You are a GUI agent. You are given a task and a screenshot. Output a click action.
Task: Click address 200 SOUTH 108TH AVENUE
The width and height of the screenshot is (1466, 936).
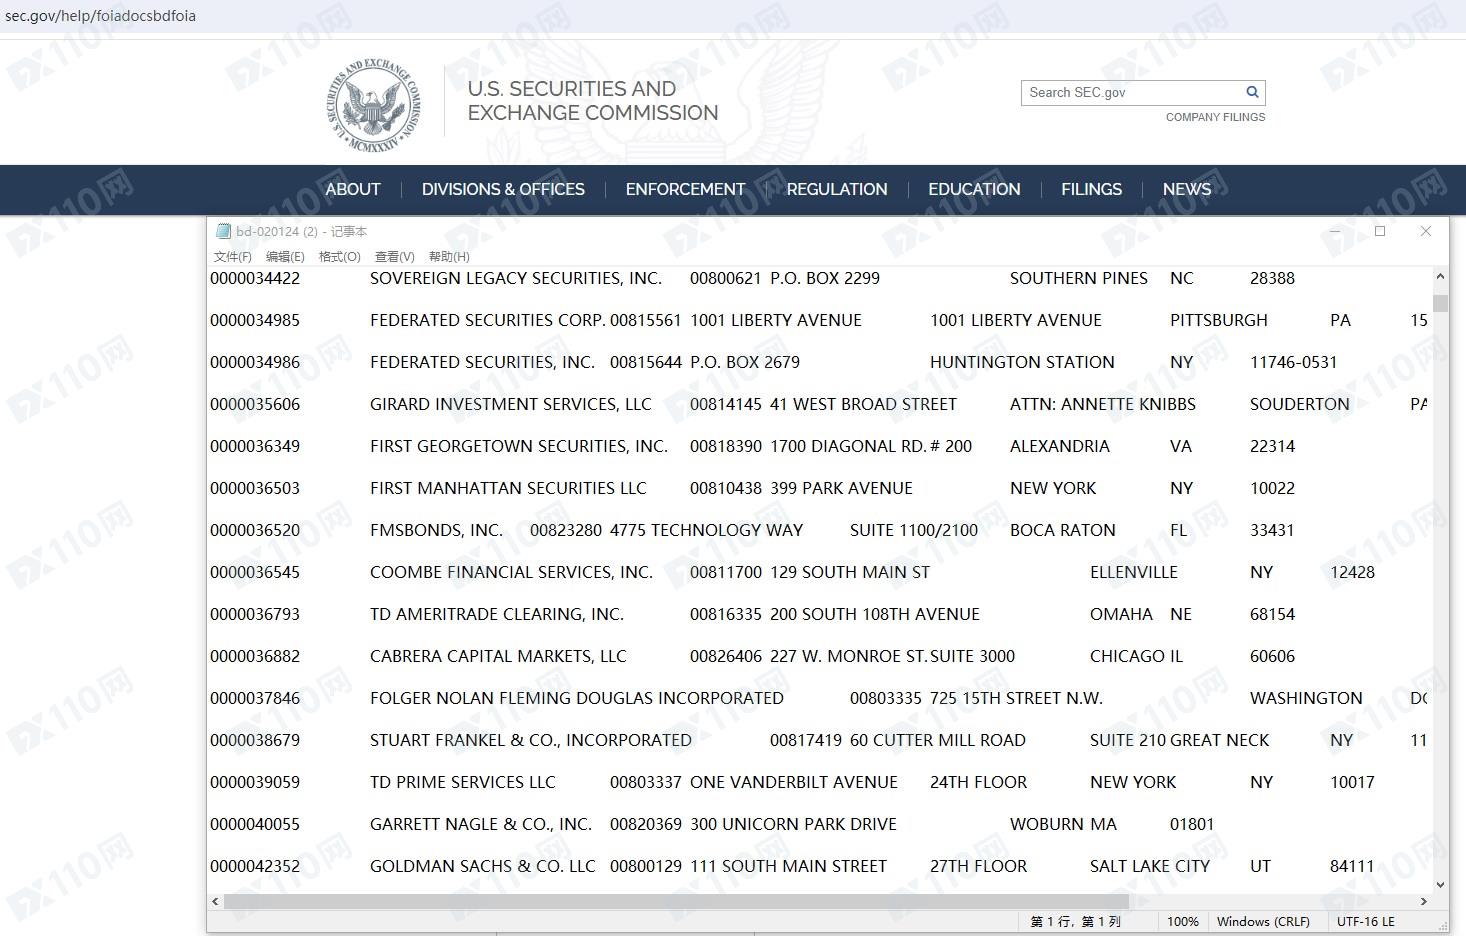click(x=875, y=614)
